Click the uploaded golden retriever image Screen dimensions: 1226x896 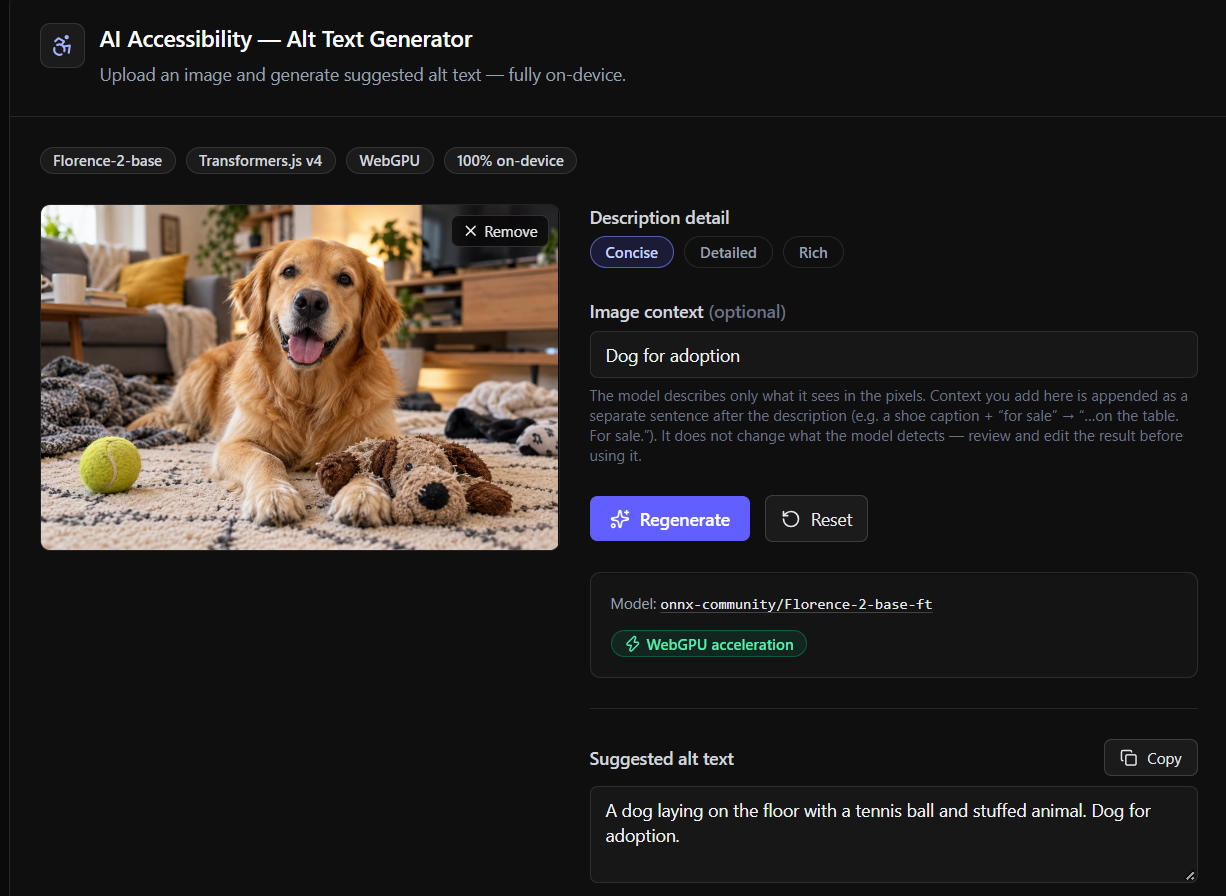tap(300, 377)
